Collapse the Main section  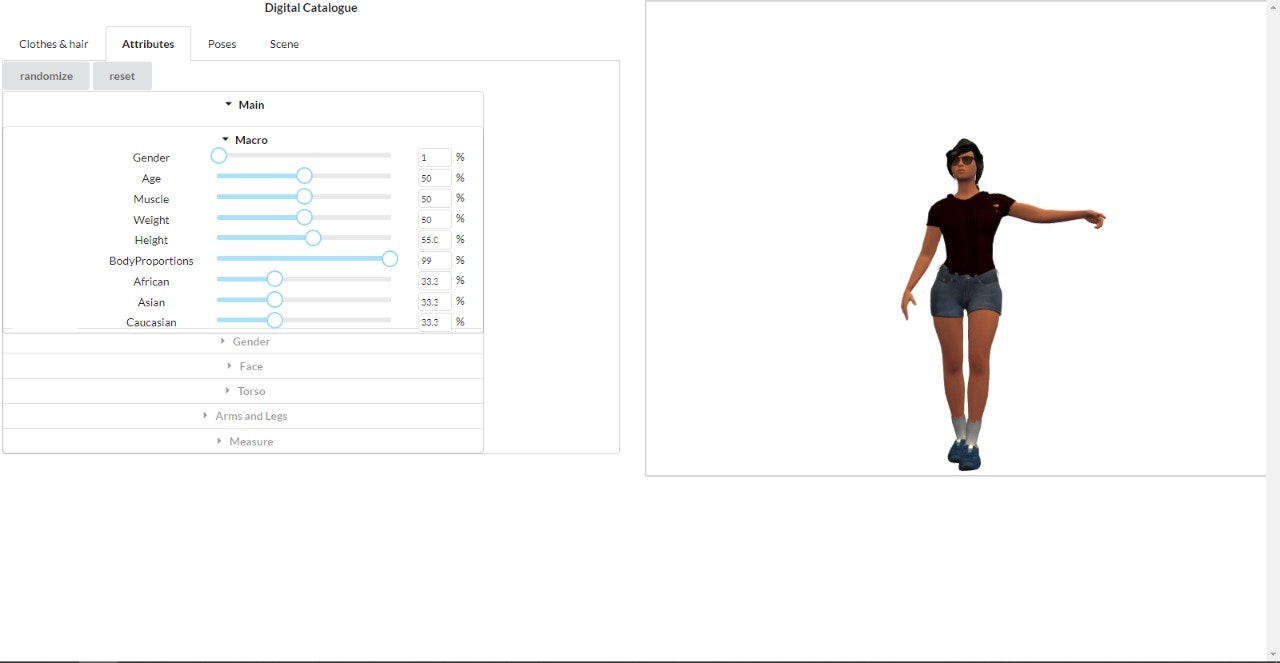pos(244,104)
